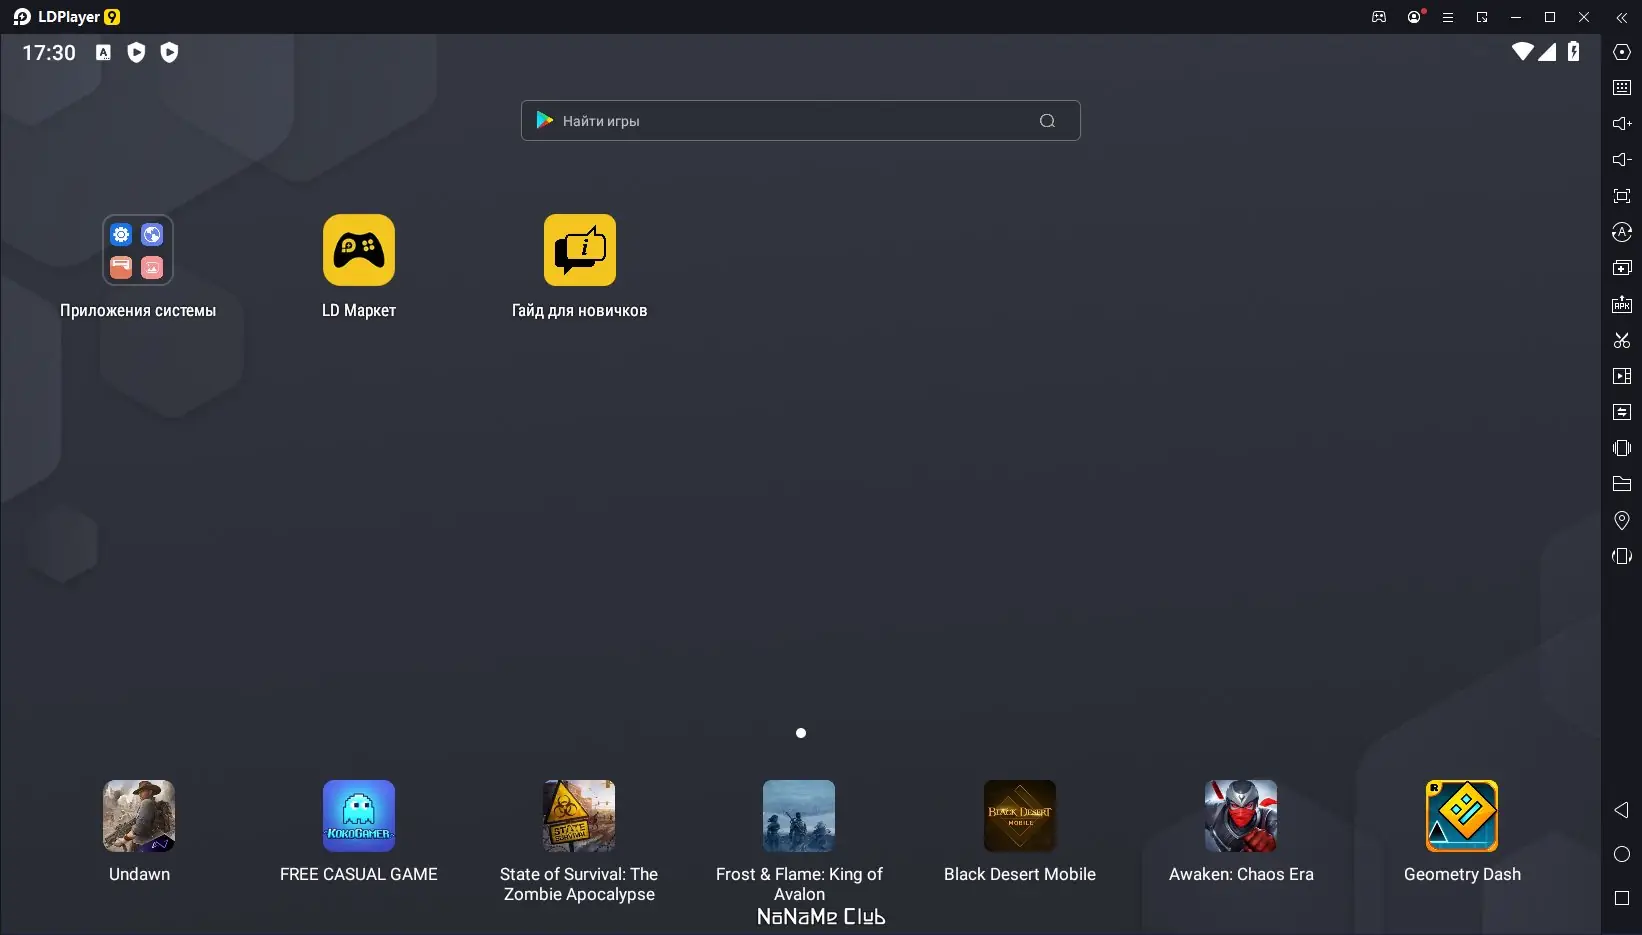The height and width of the screenshot is (935, 1642).
Task: Take screenshot with the scissors icon
Action: (1622, 340)
